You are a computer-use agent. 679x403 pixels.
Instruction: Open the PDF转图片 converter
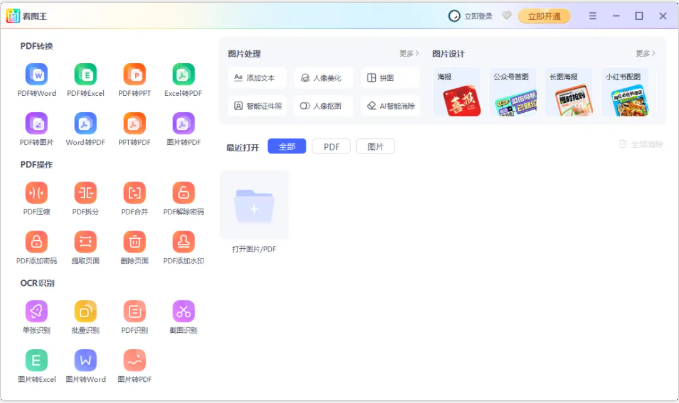point(37,129)
